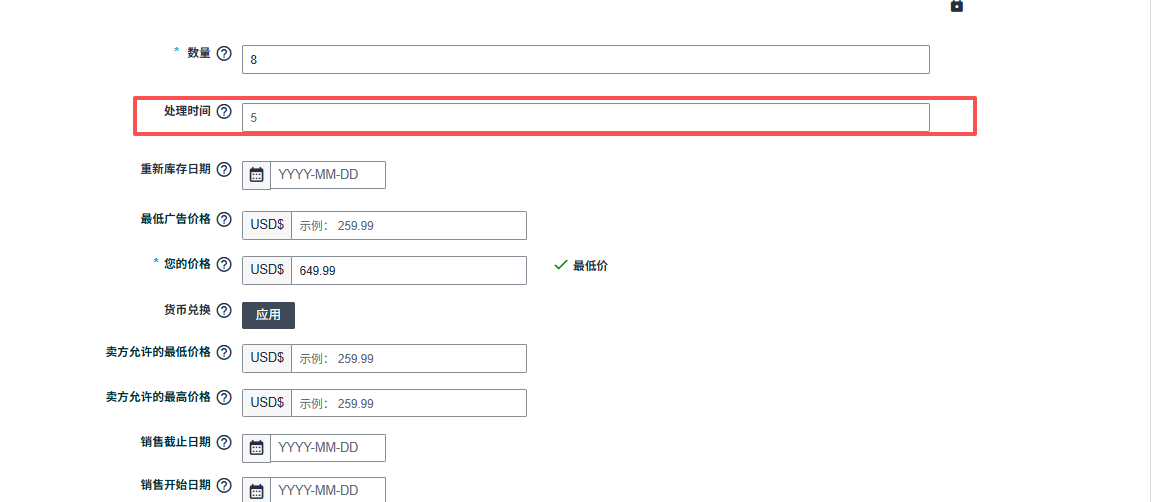Click help icon for 卖方允许的最低价格
1151x502 pixels.
[224, 353]
